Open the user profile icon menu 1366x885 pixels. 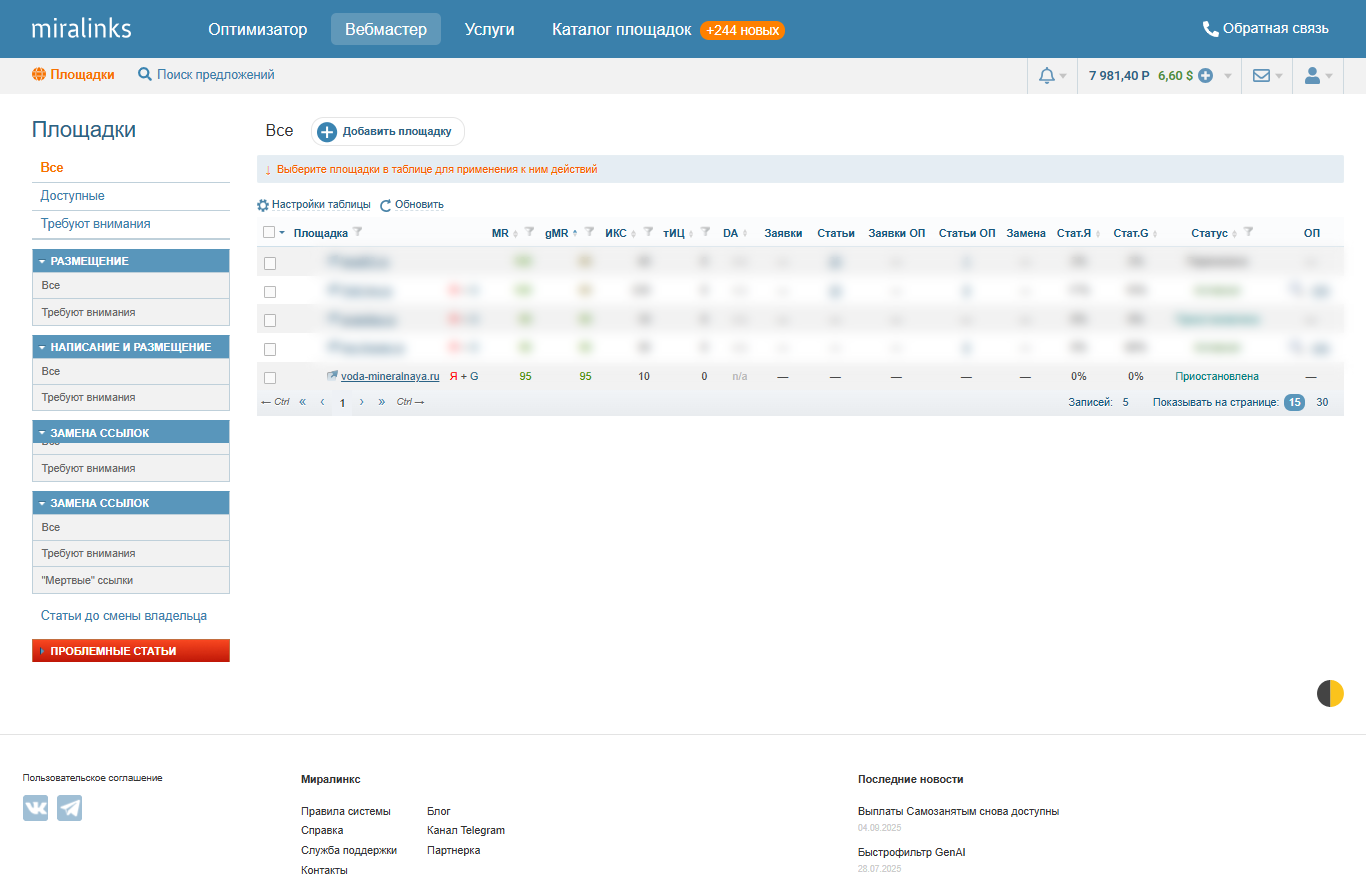[x=1313, y=76]
